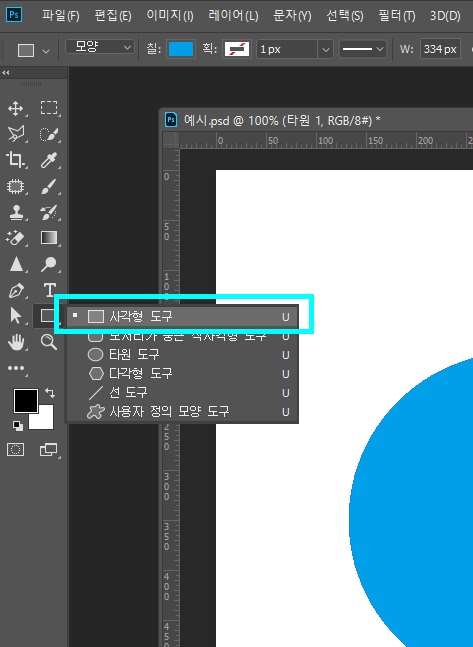Click the Rectangle shape tool in toolbar
This screenshot has height=647, width=473.
tap(47, 316)
